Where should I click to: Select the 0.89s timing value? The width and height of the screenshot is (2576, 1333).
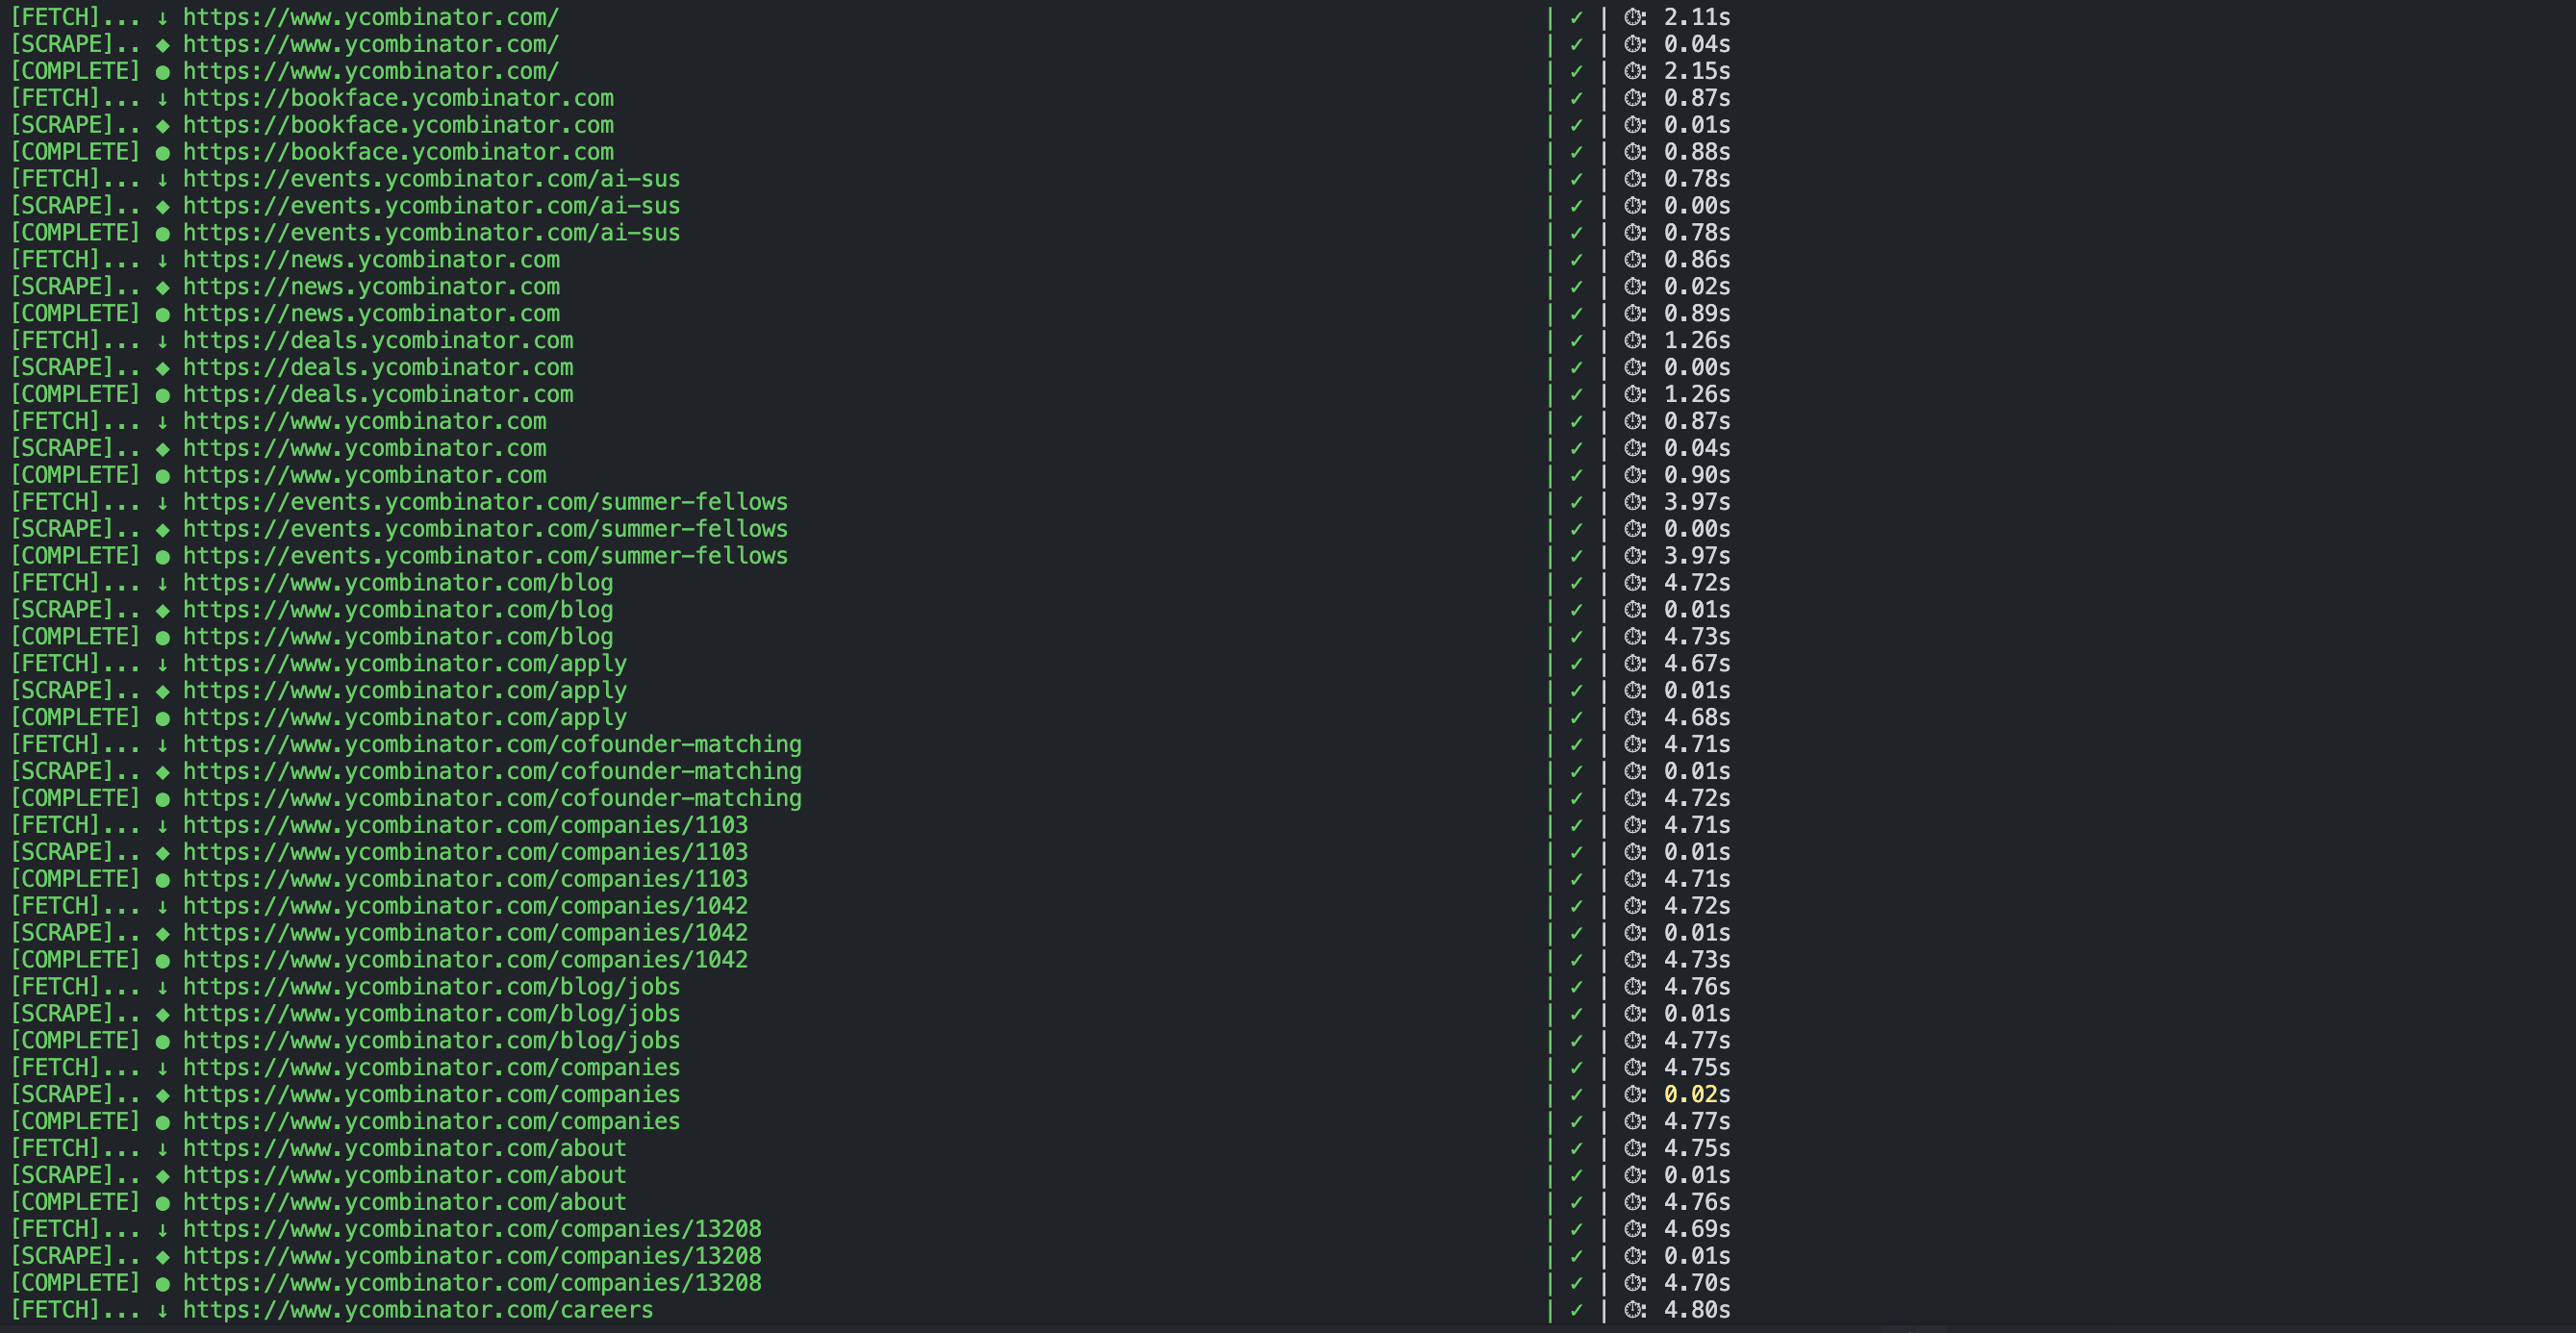click(1697, 314)
